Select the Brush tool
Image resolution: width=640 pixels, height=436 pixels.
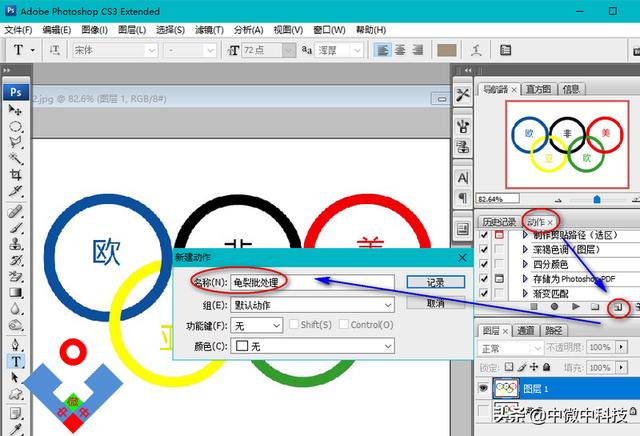[16, 228]
